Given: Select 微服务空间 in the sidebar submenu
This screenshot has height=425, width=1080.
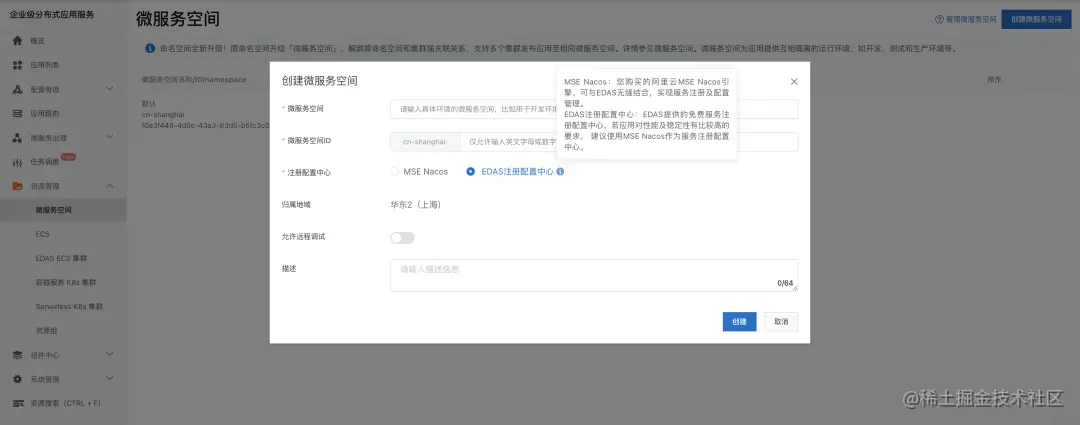Looking at the screenshot, I should click(54, 210).
